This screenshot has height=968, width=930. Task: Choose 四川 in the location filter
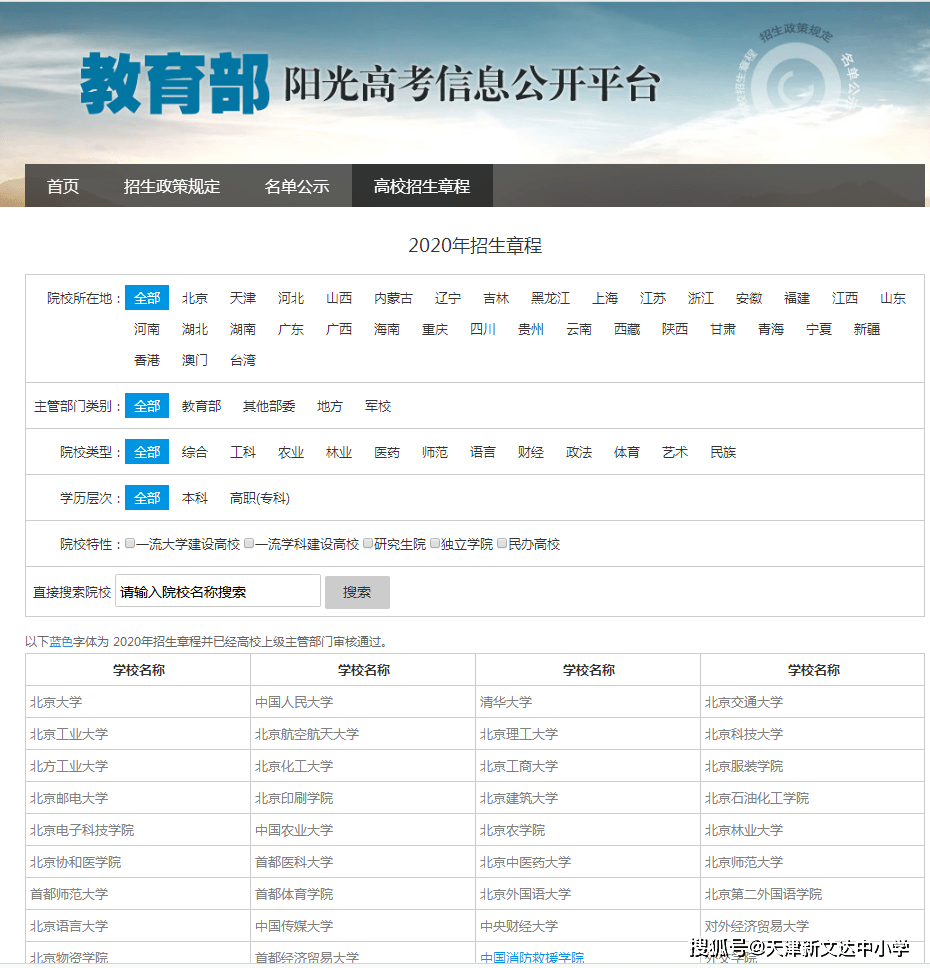[483, 329]
